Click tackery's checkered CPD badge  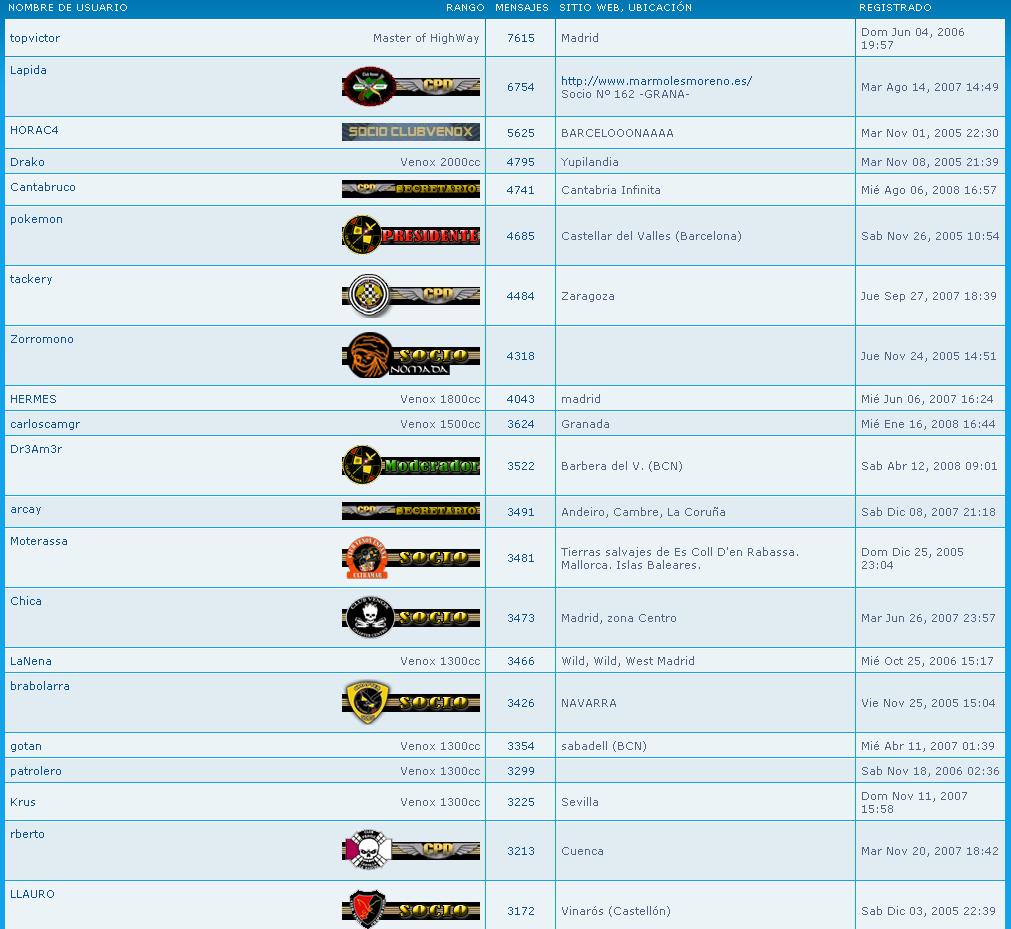pos(411,296)
